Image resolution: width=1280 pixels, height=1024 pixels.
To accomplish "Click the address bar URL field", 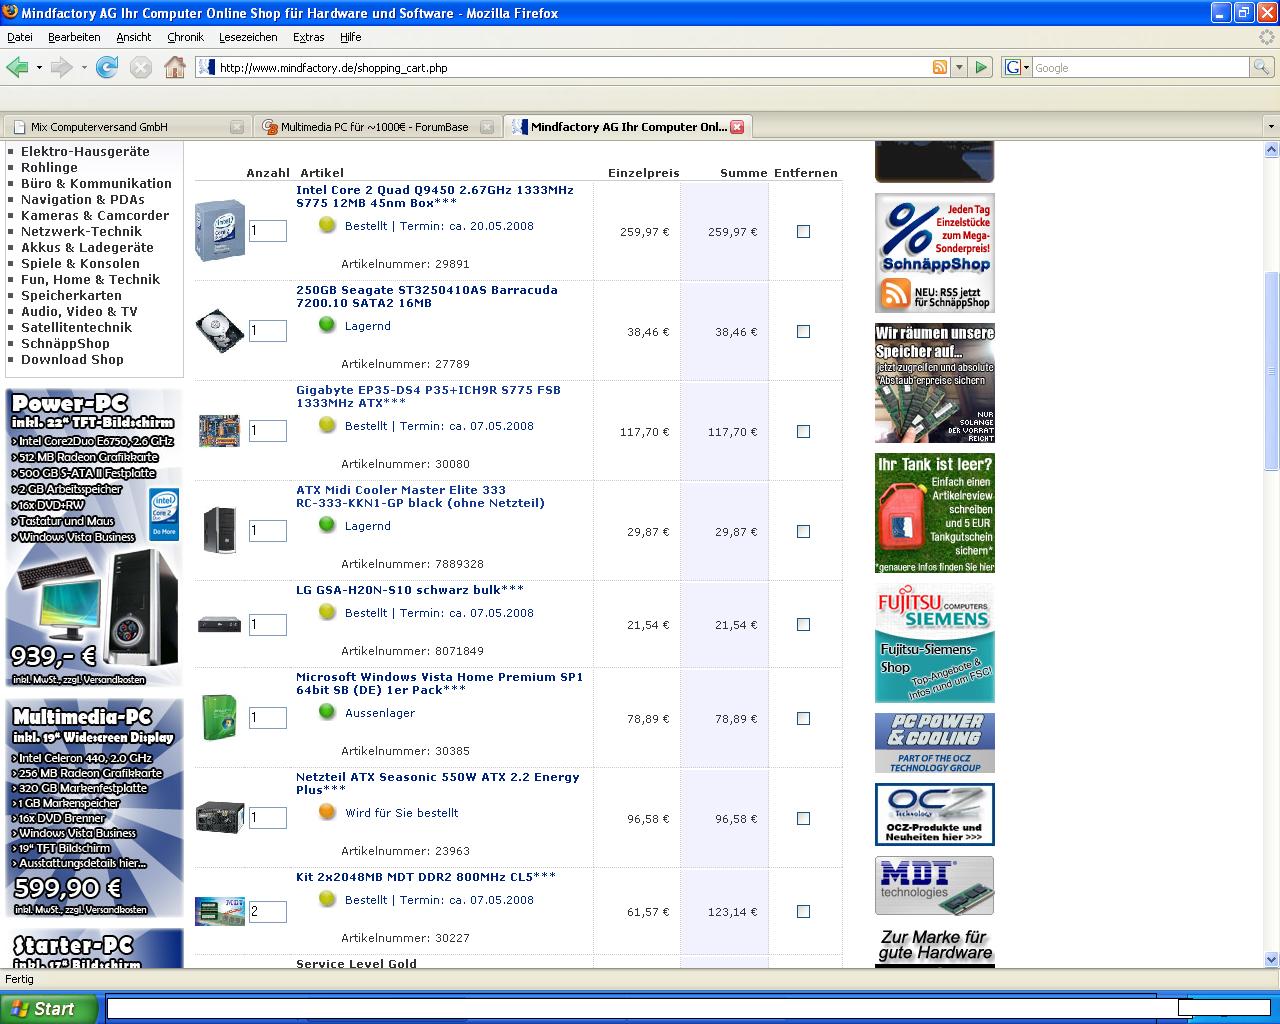I will (x=572, y=67).
